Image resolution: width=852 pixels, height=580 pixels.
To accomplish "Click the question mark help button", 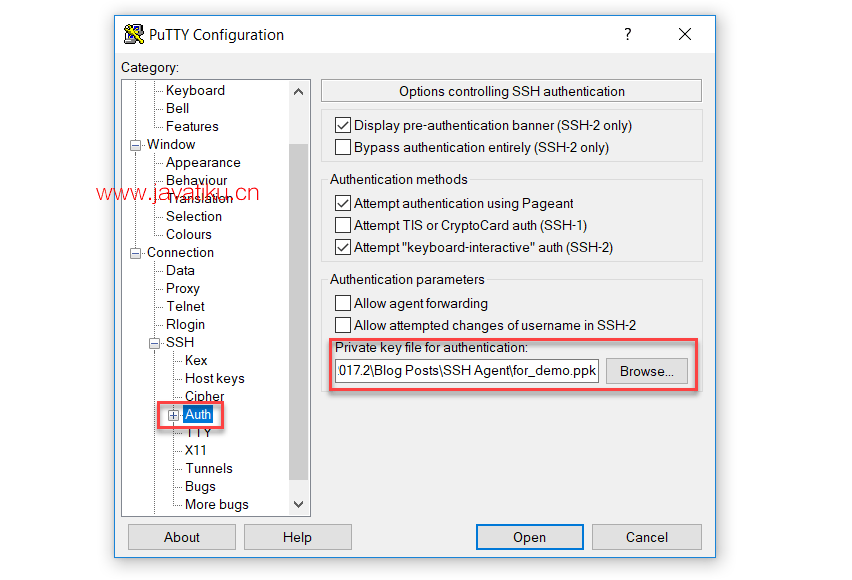I will [628, 34].
